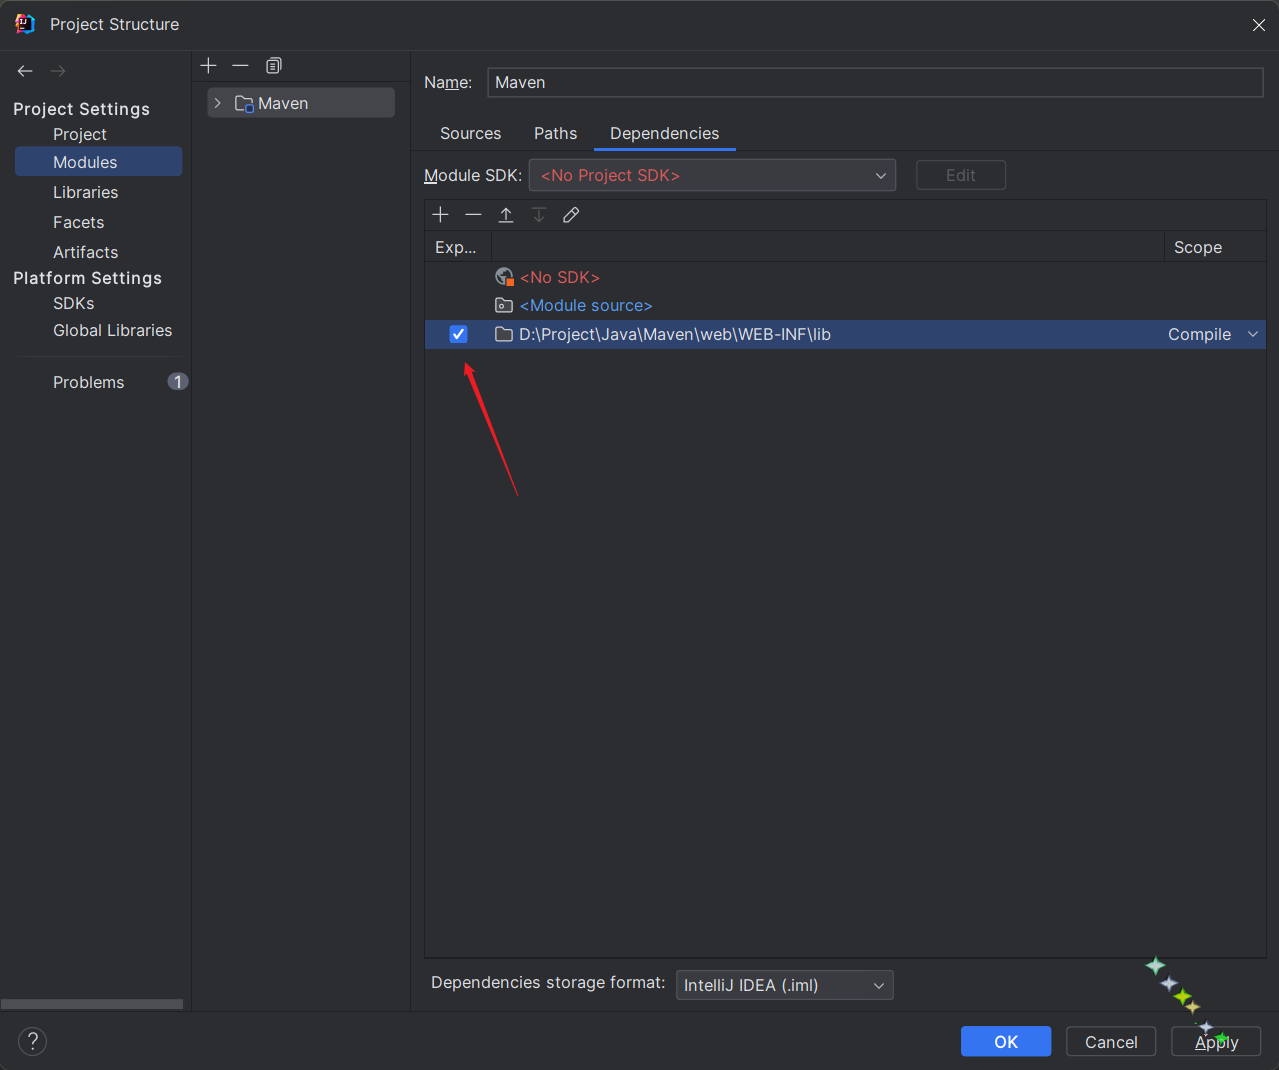1279x1070 pixels.
Task: Select D:\Project\Java\Maven\web\WEB-INF\lib row
Action: click(845, 334)
